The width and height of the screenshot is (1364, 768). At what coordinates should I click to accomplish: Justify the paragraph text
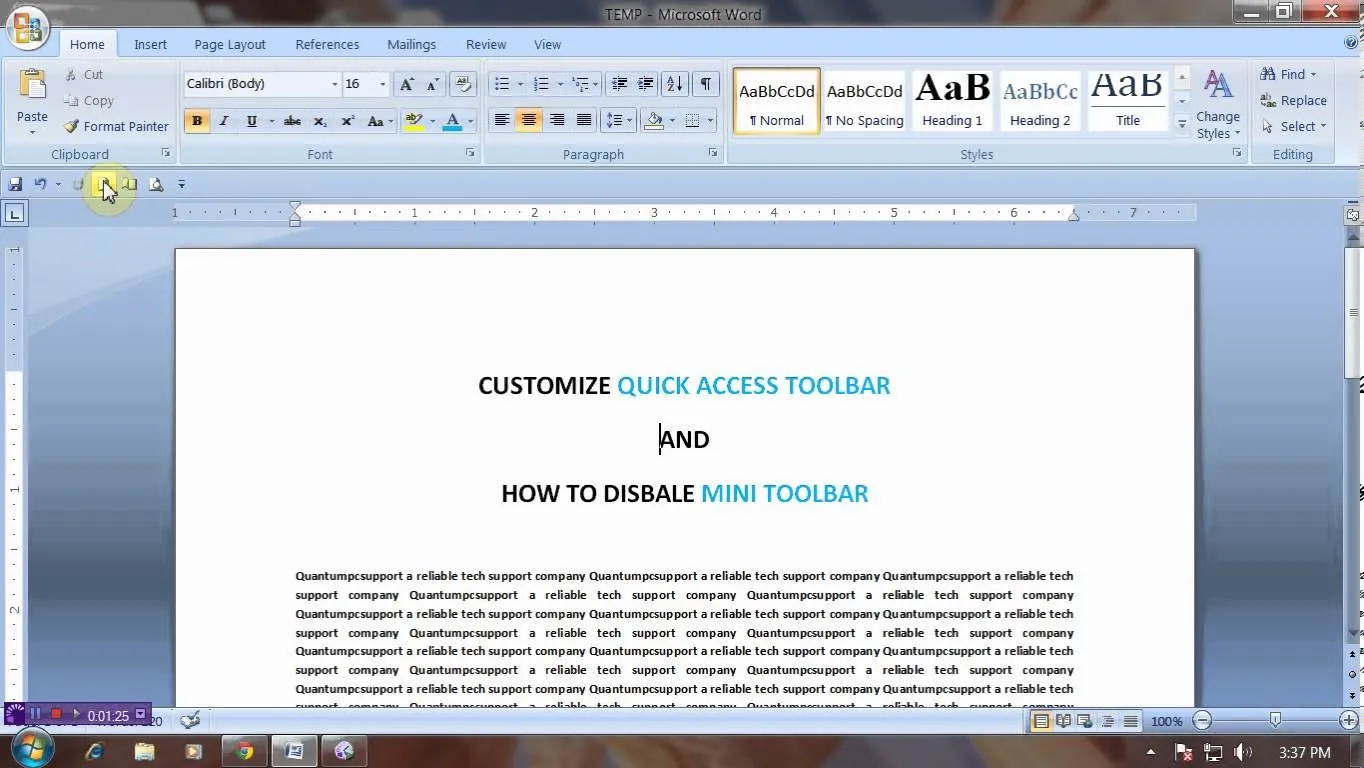tap(584, 120)
